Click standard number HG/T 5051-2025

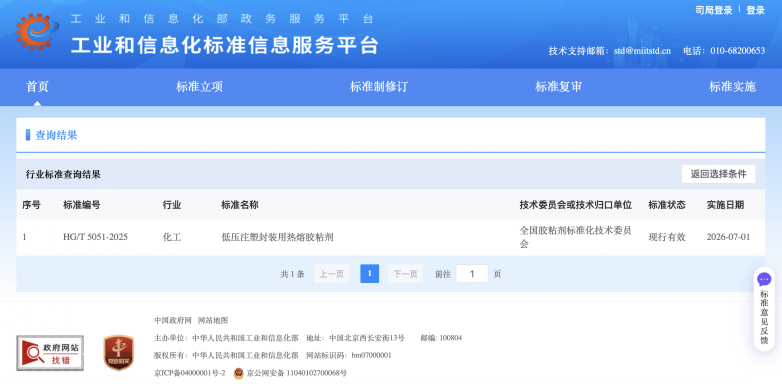point(95,237)
